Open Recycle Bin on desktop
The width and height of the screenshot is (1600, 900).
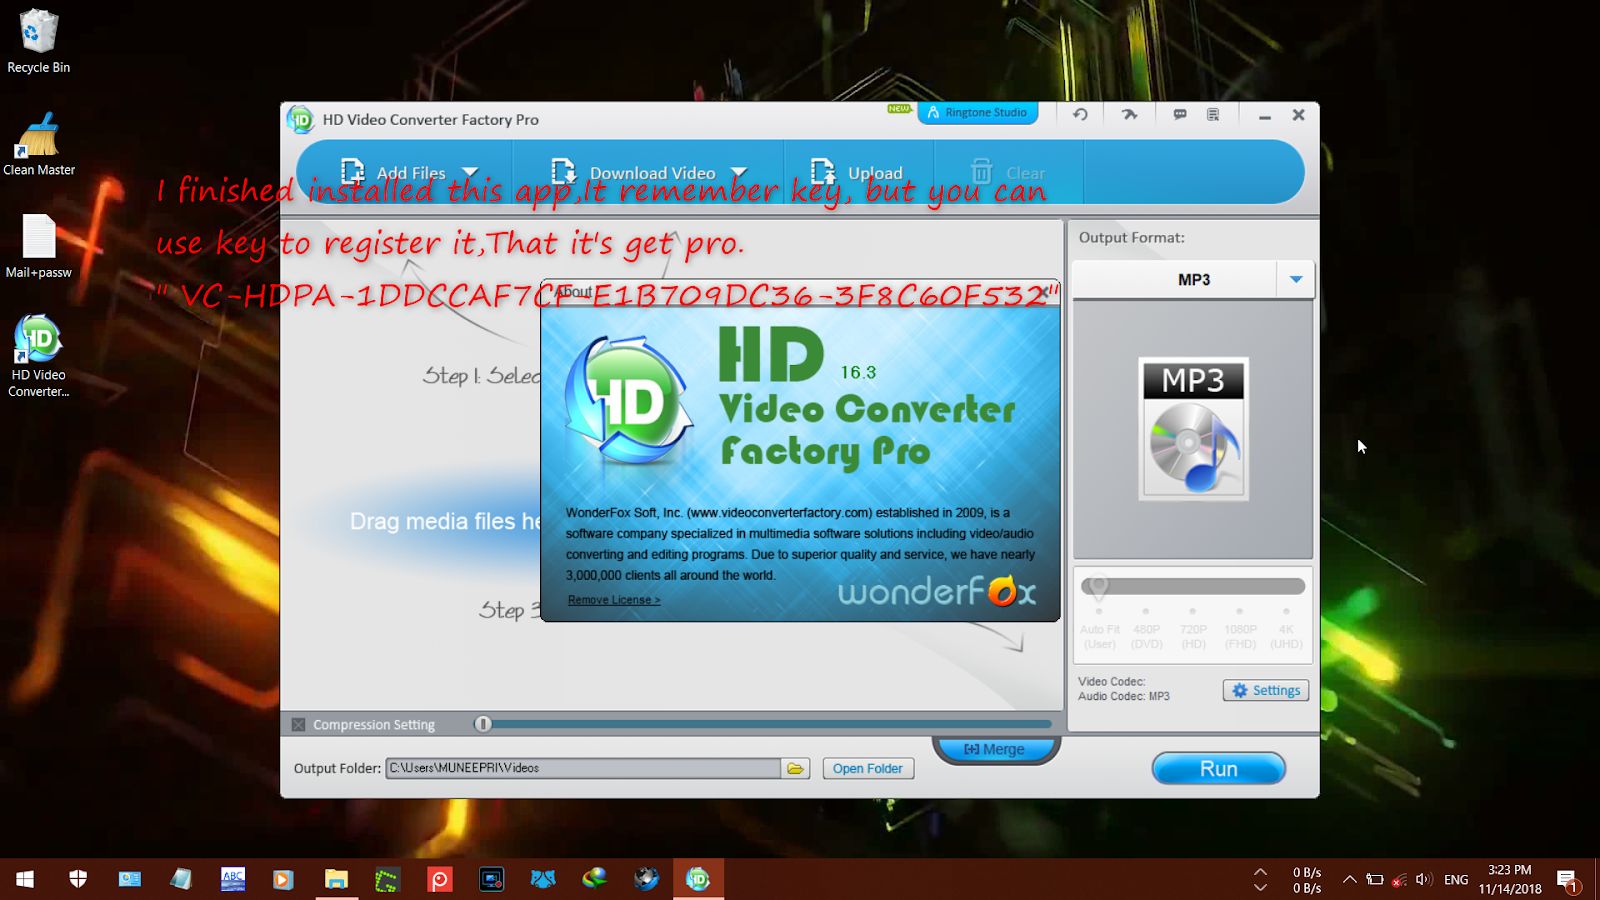(38, 41)
